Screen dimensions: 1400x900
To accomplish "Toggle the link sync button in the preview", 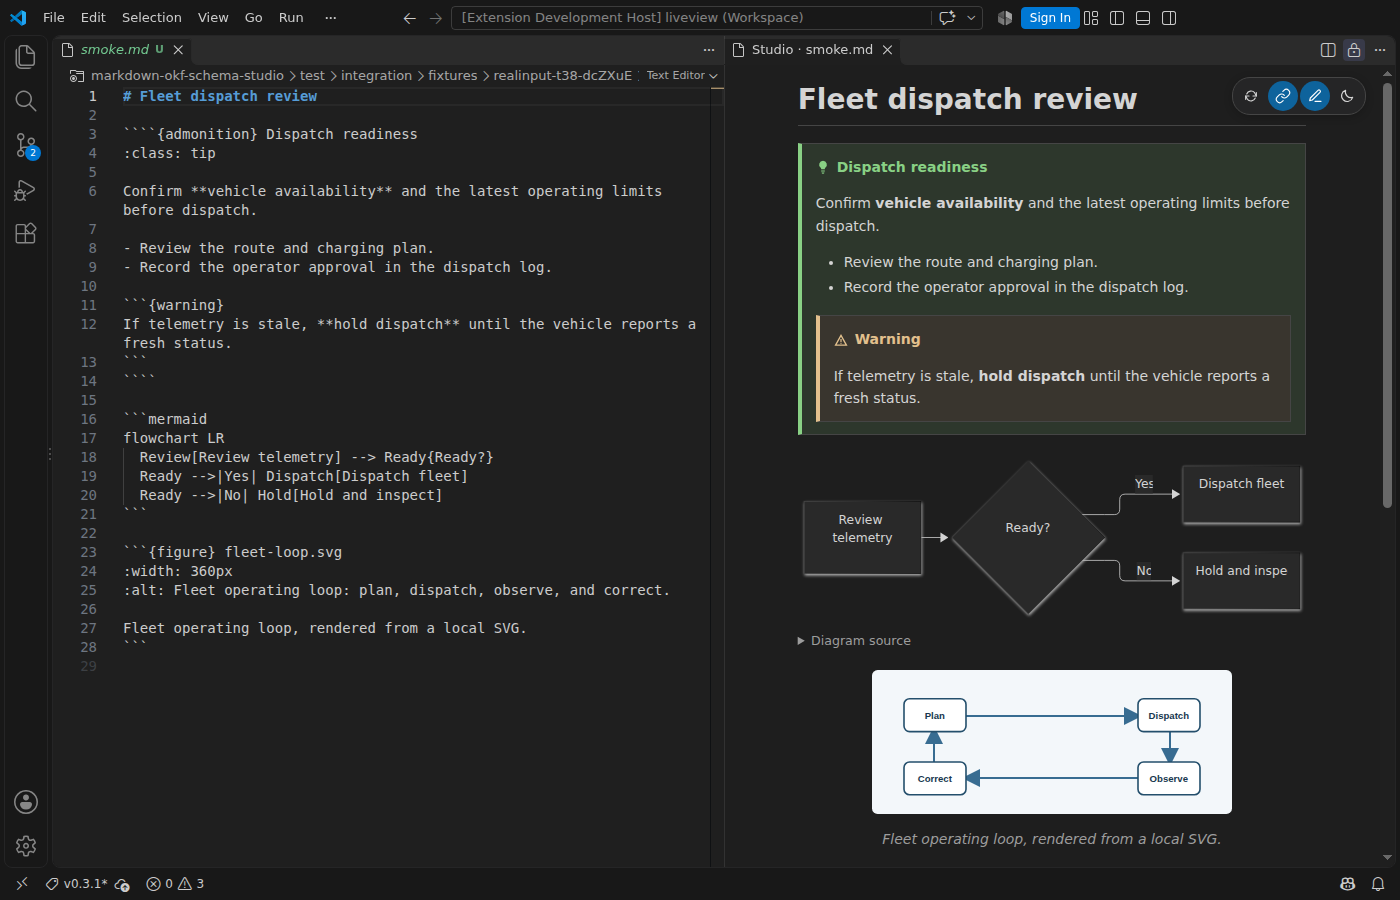I will [x=1283, y=96].
